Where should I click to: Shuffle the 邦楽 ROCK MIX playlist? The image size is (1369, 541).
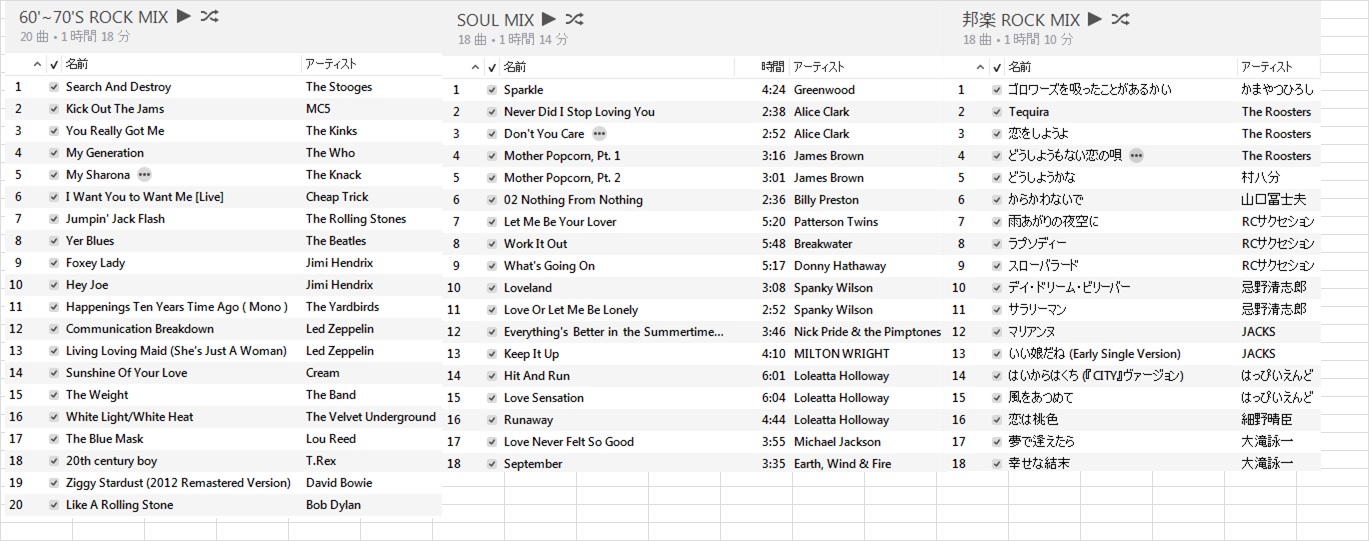coord(1121,19)
